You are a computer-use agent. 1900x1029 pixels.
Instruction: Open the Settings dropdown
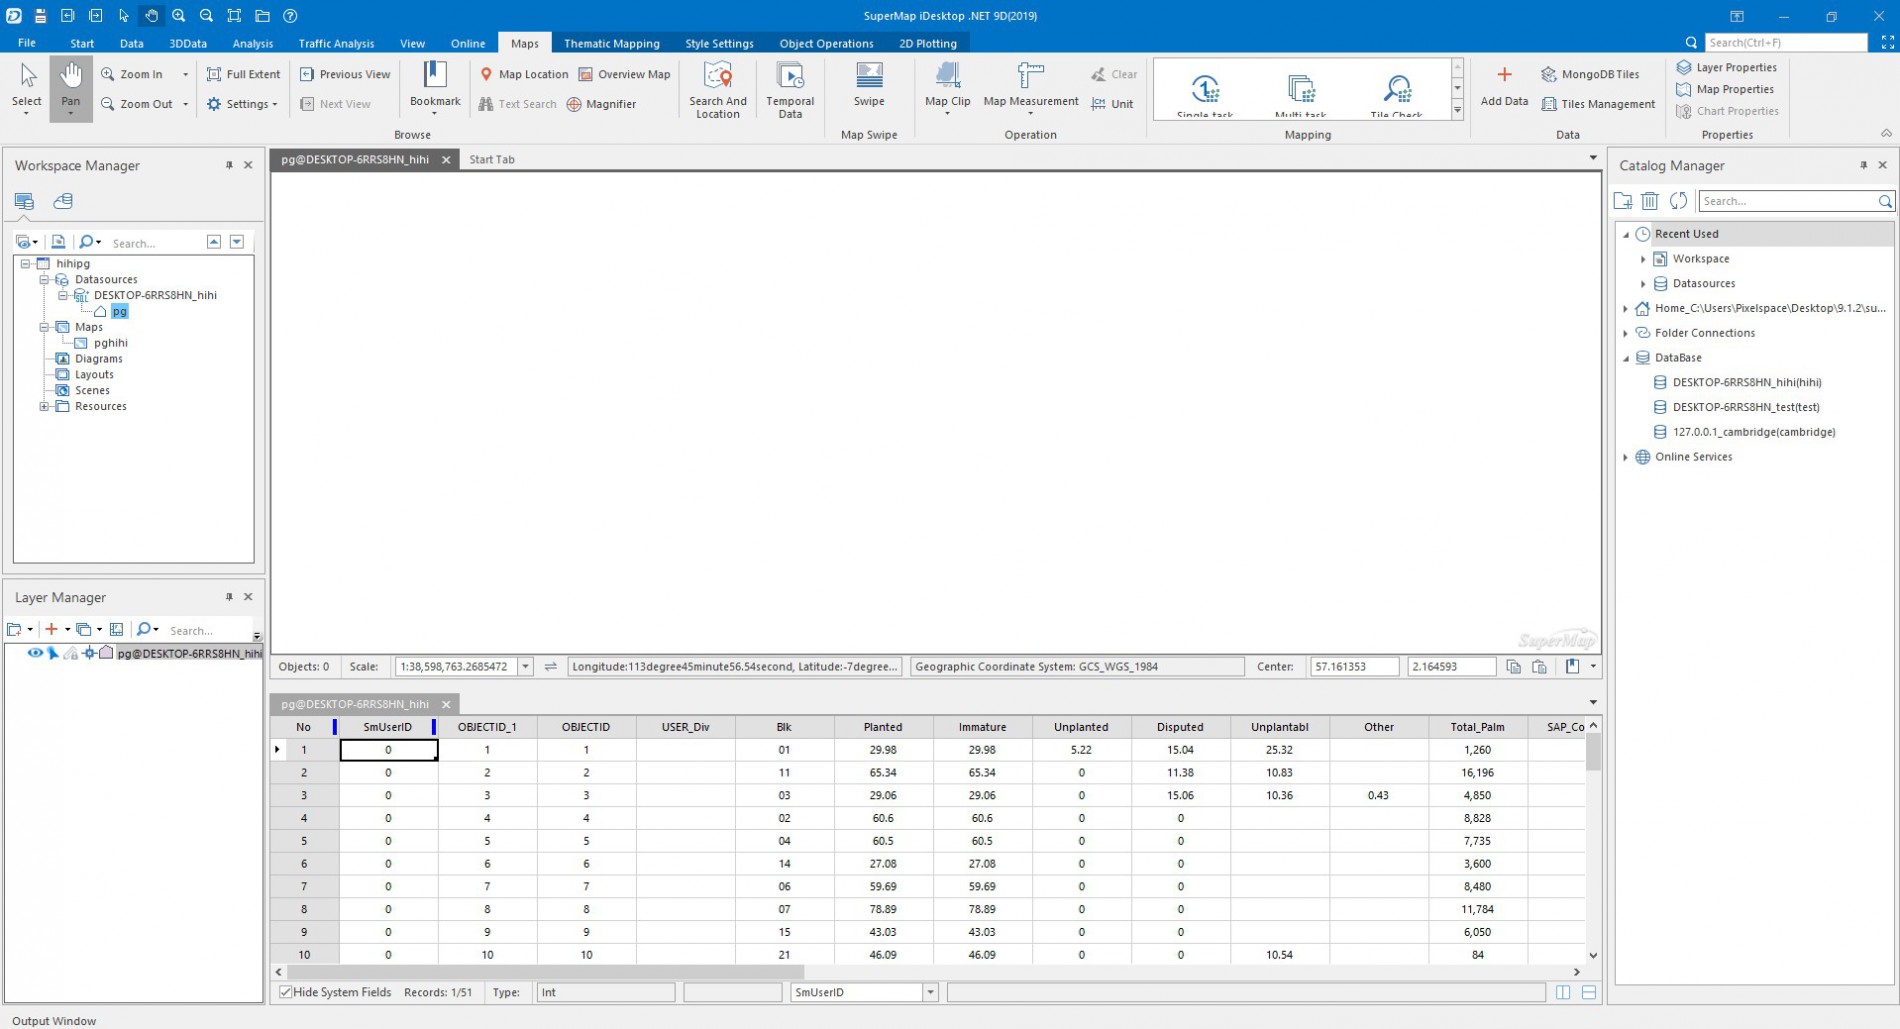[x=242, y=104]
